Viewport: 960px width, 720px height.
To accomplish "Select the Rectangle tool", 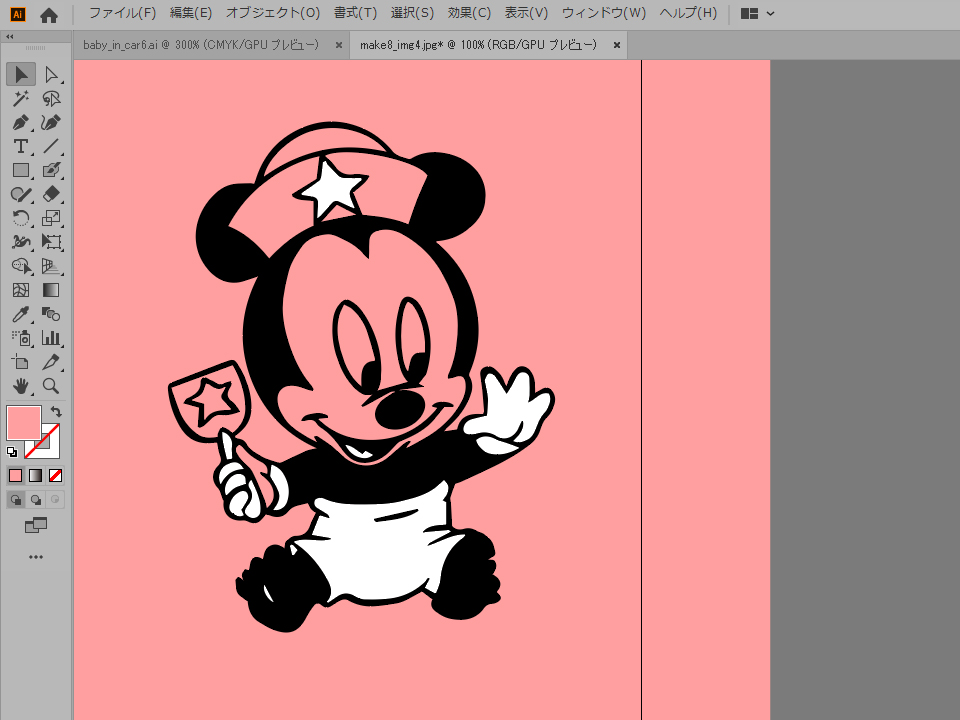I will (21, 170).
